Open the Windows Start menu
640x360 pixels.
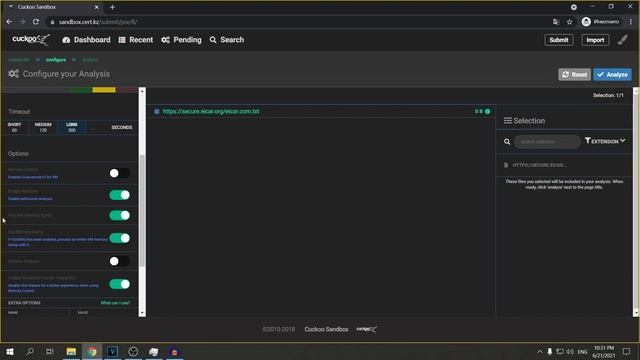pyautogui.click(x=10, y=351)
